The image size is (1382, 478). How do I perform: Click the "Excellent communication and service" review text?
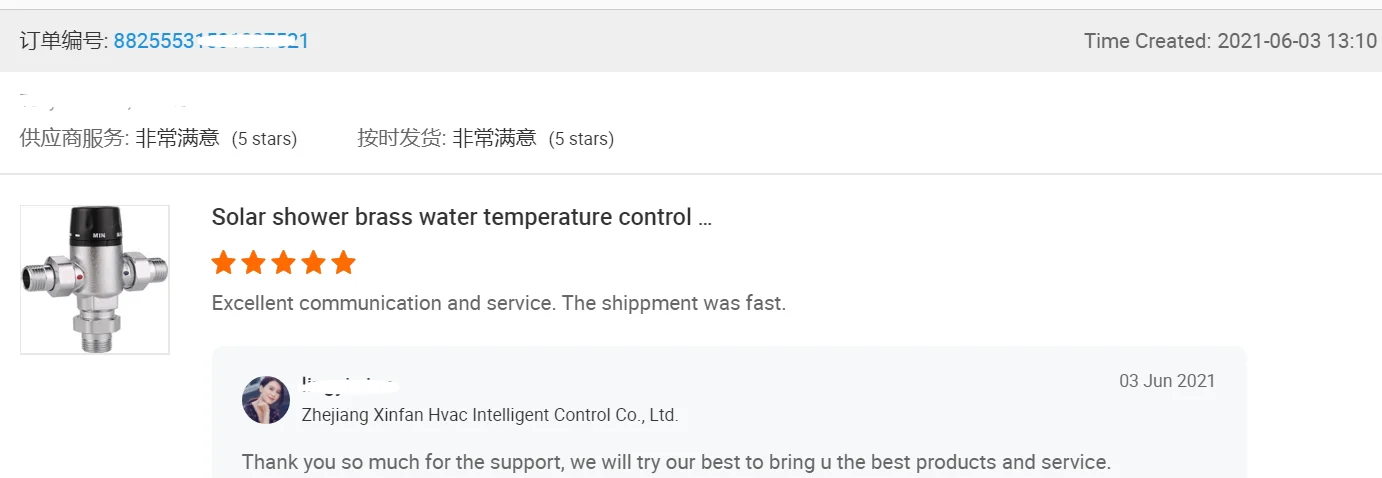pos(499,303)
